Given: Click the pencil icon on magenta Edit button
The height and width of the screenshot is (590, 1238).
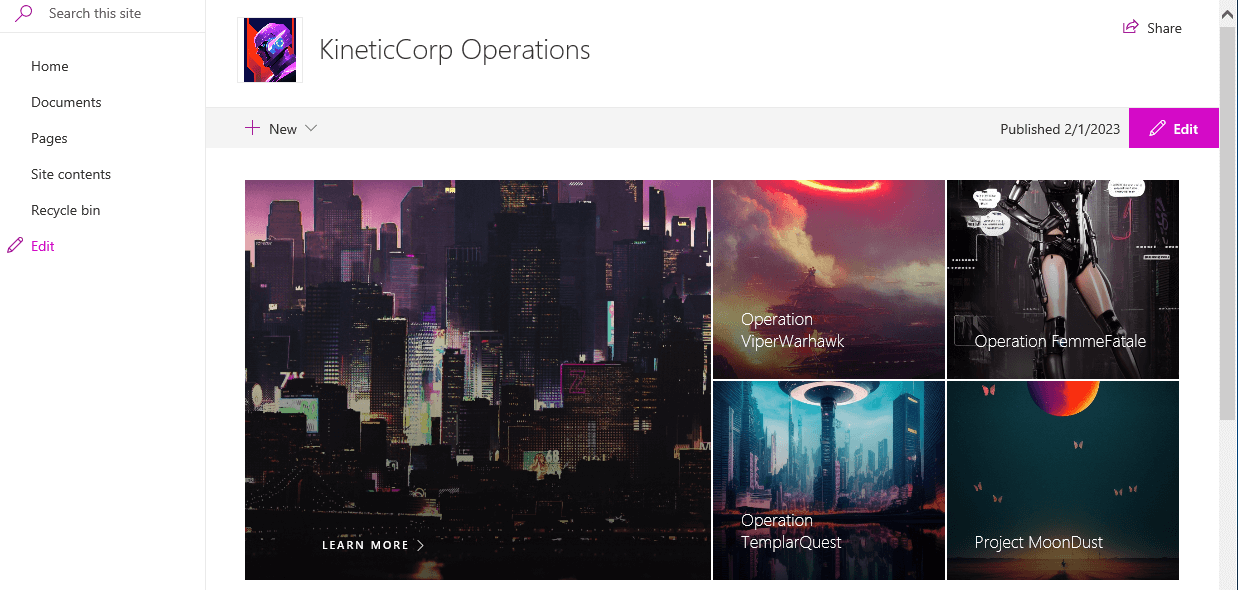Looking at the screenshot, I should [x=1157, y=129].
